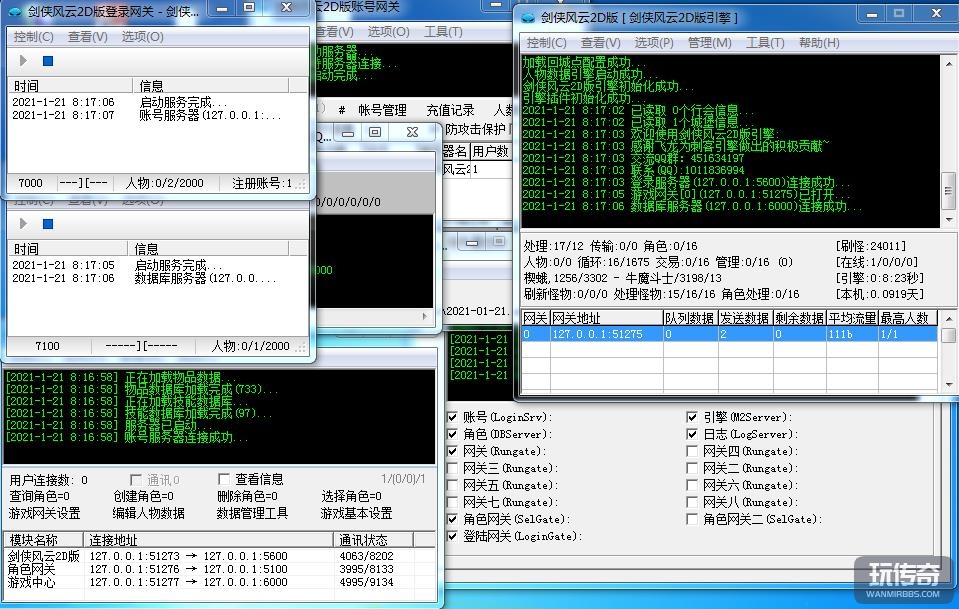The height and width of the screenshot is (609, 959).
Task: Switch to 充值记录 tab
Action: coord(450,110)
